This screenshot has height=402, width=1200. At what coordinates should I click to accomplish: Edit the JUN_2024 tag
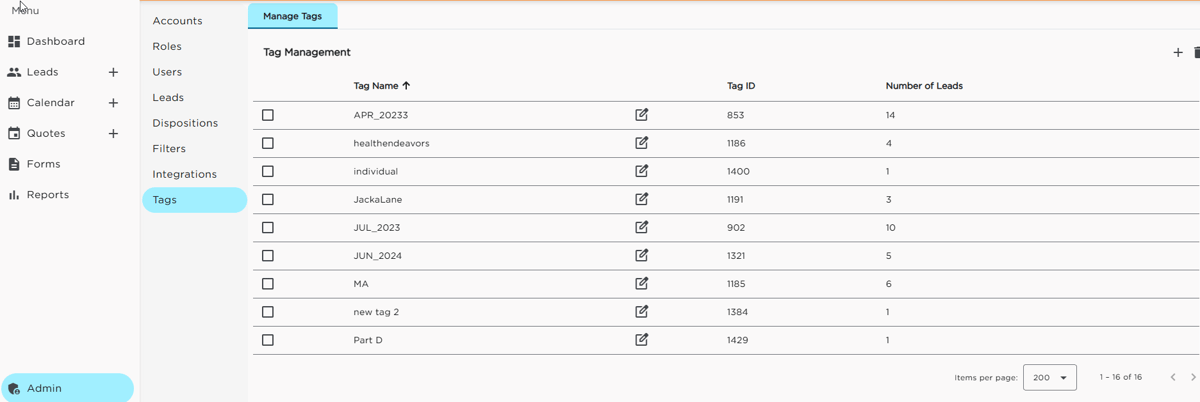[x=642, y=255]
